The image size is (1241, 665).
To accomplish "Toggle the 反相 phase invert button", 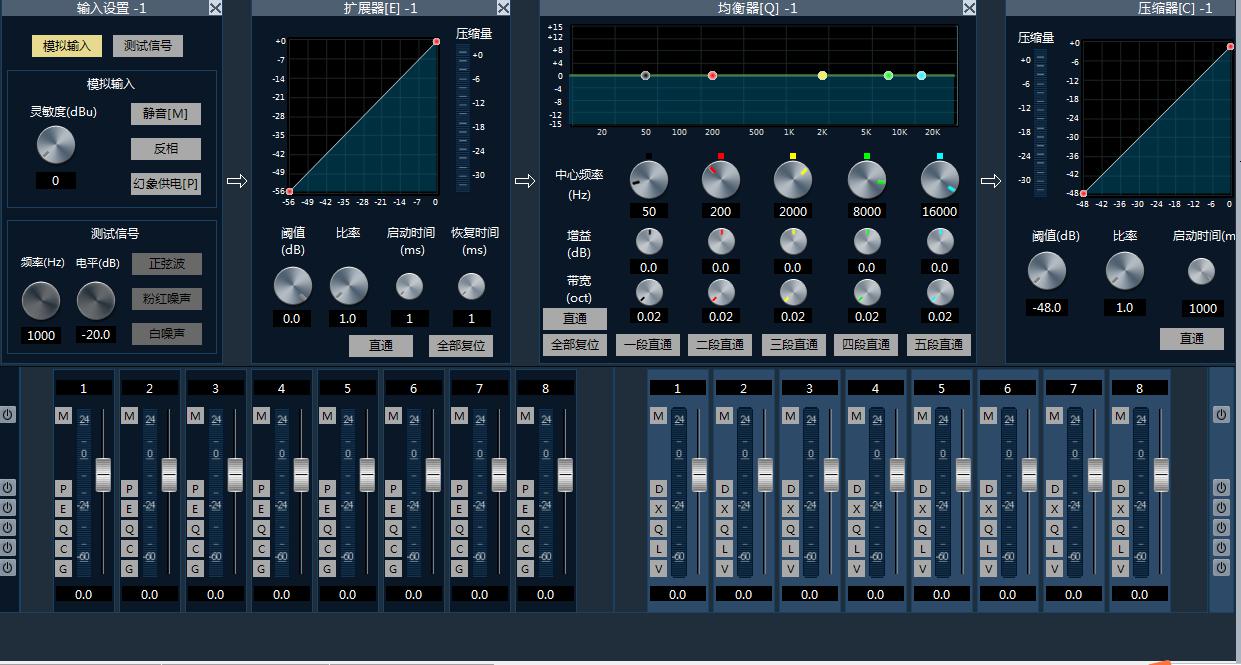I will click(165, 149).
